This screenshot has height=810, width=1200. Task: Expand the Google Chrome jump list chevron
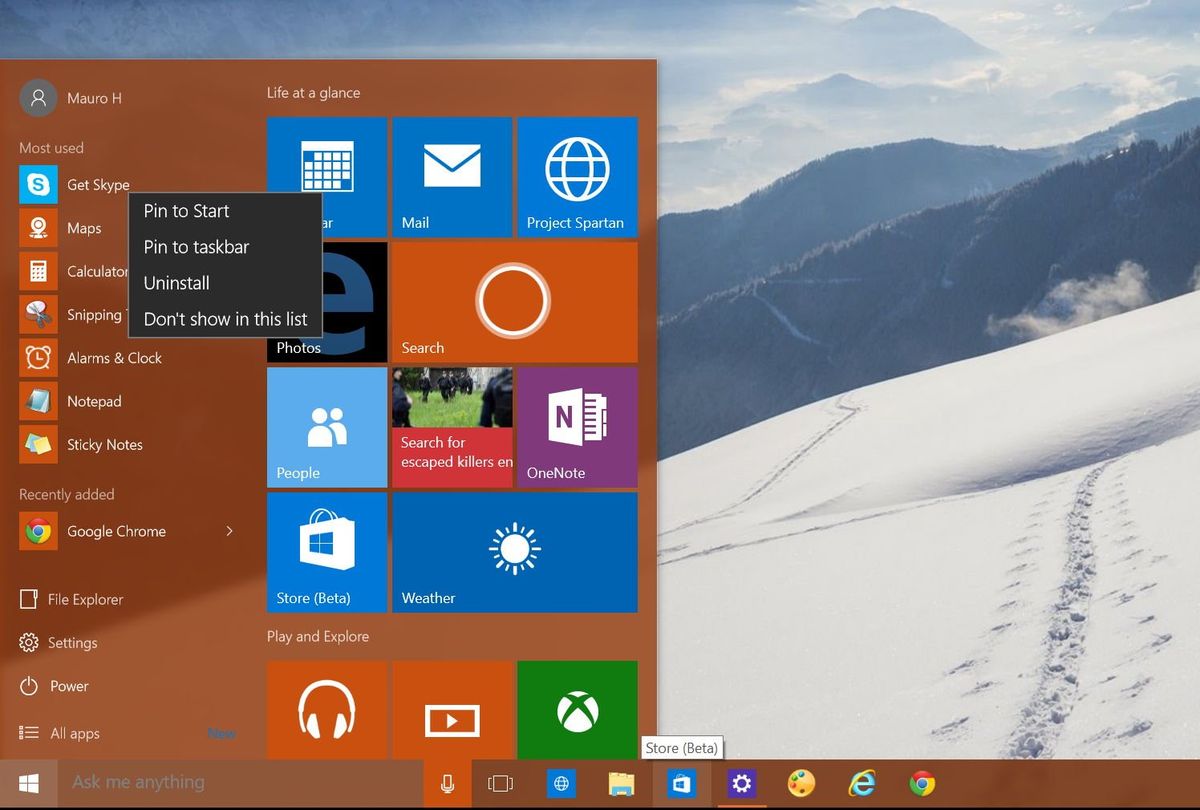[229, 531]
